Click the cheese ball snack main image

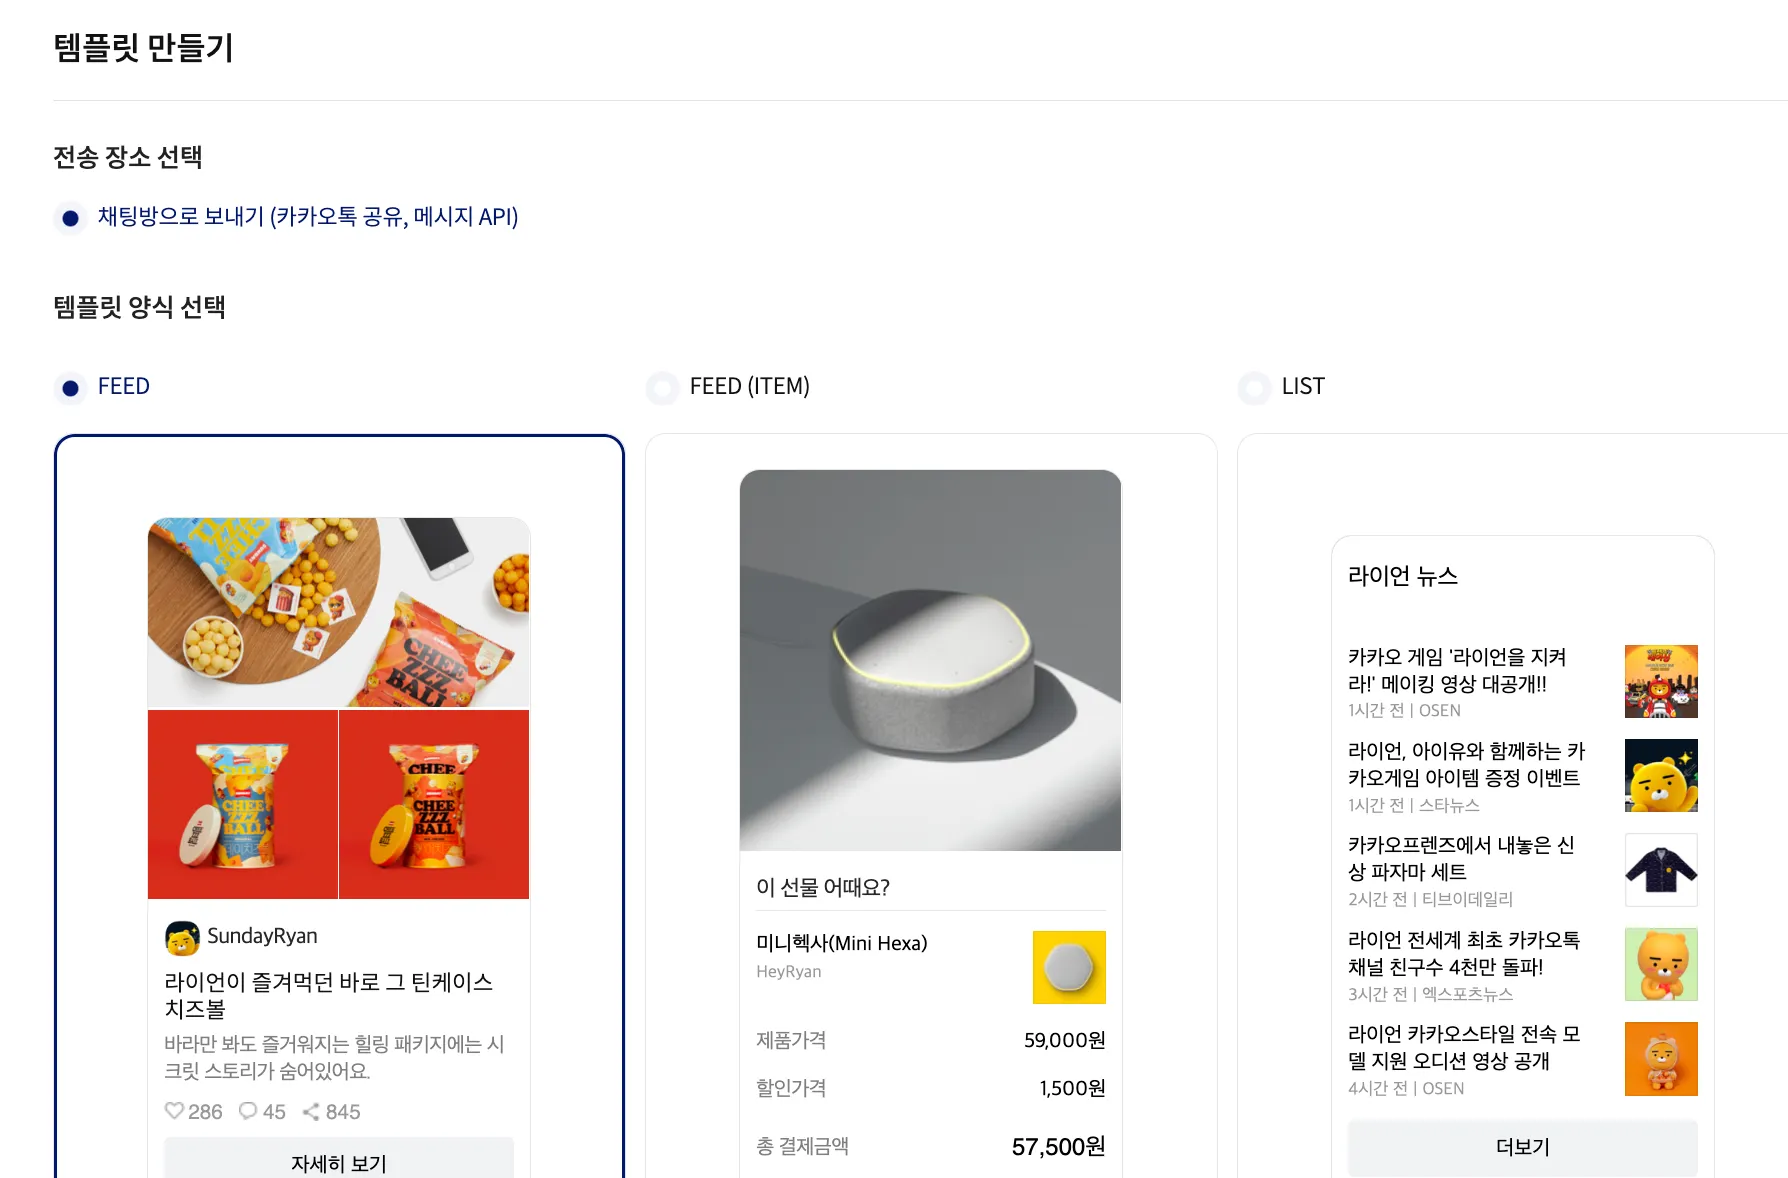tap(339, 612)
